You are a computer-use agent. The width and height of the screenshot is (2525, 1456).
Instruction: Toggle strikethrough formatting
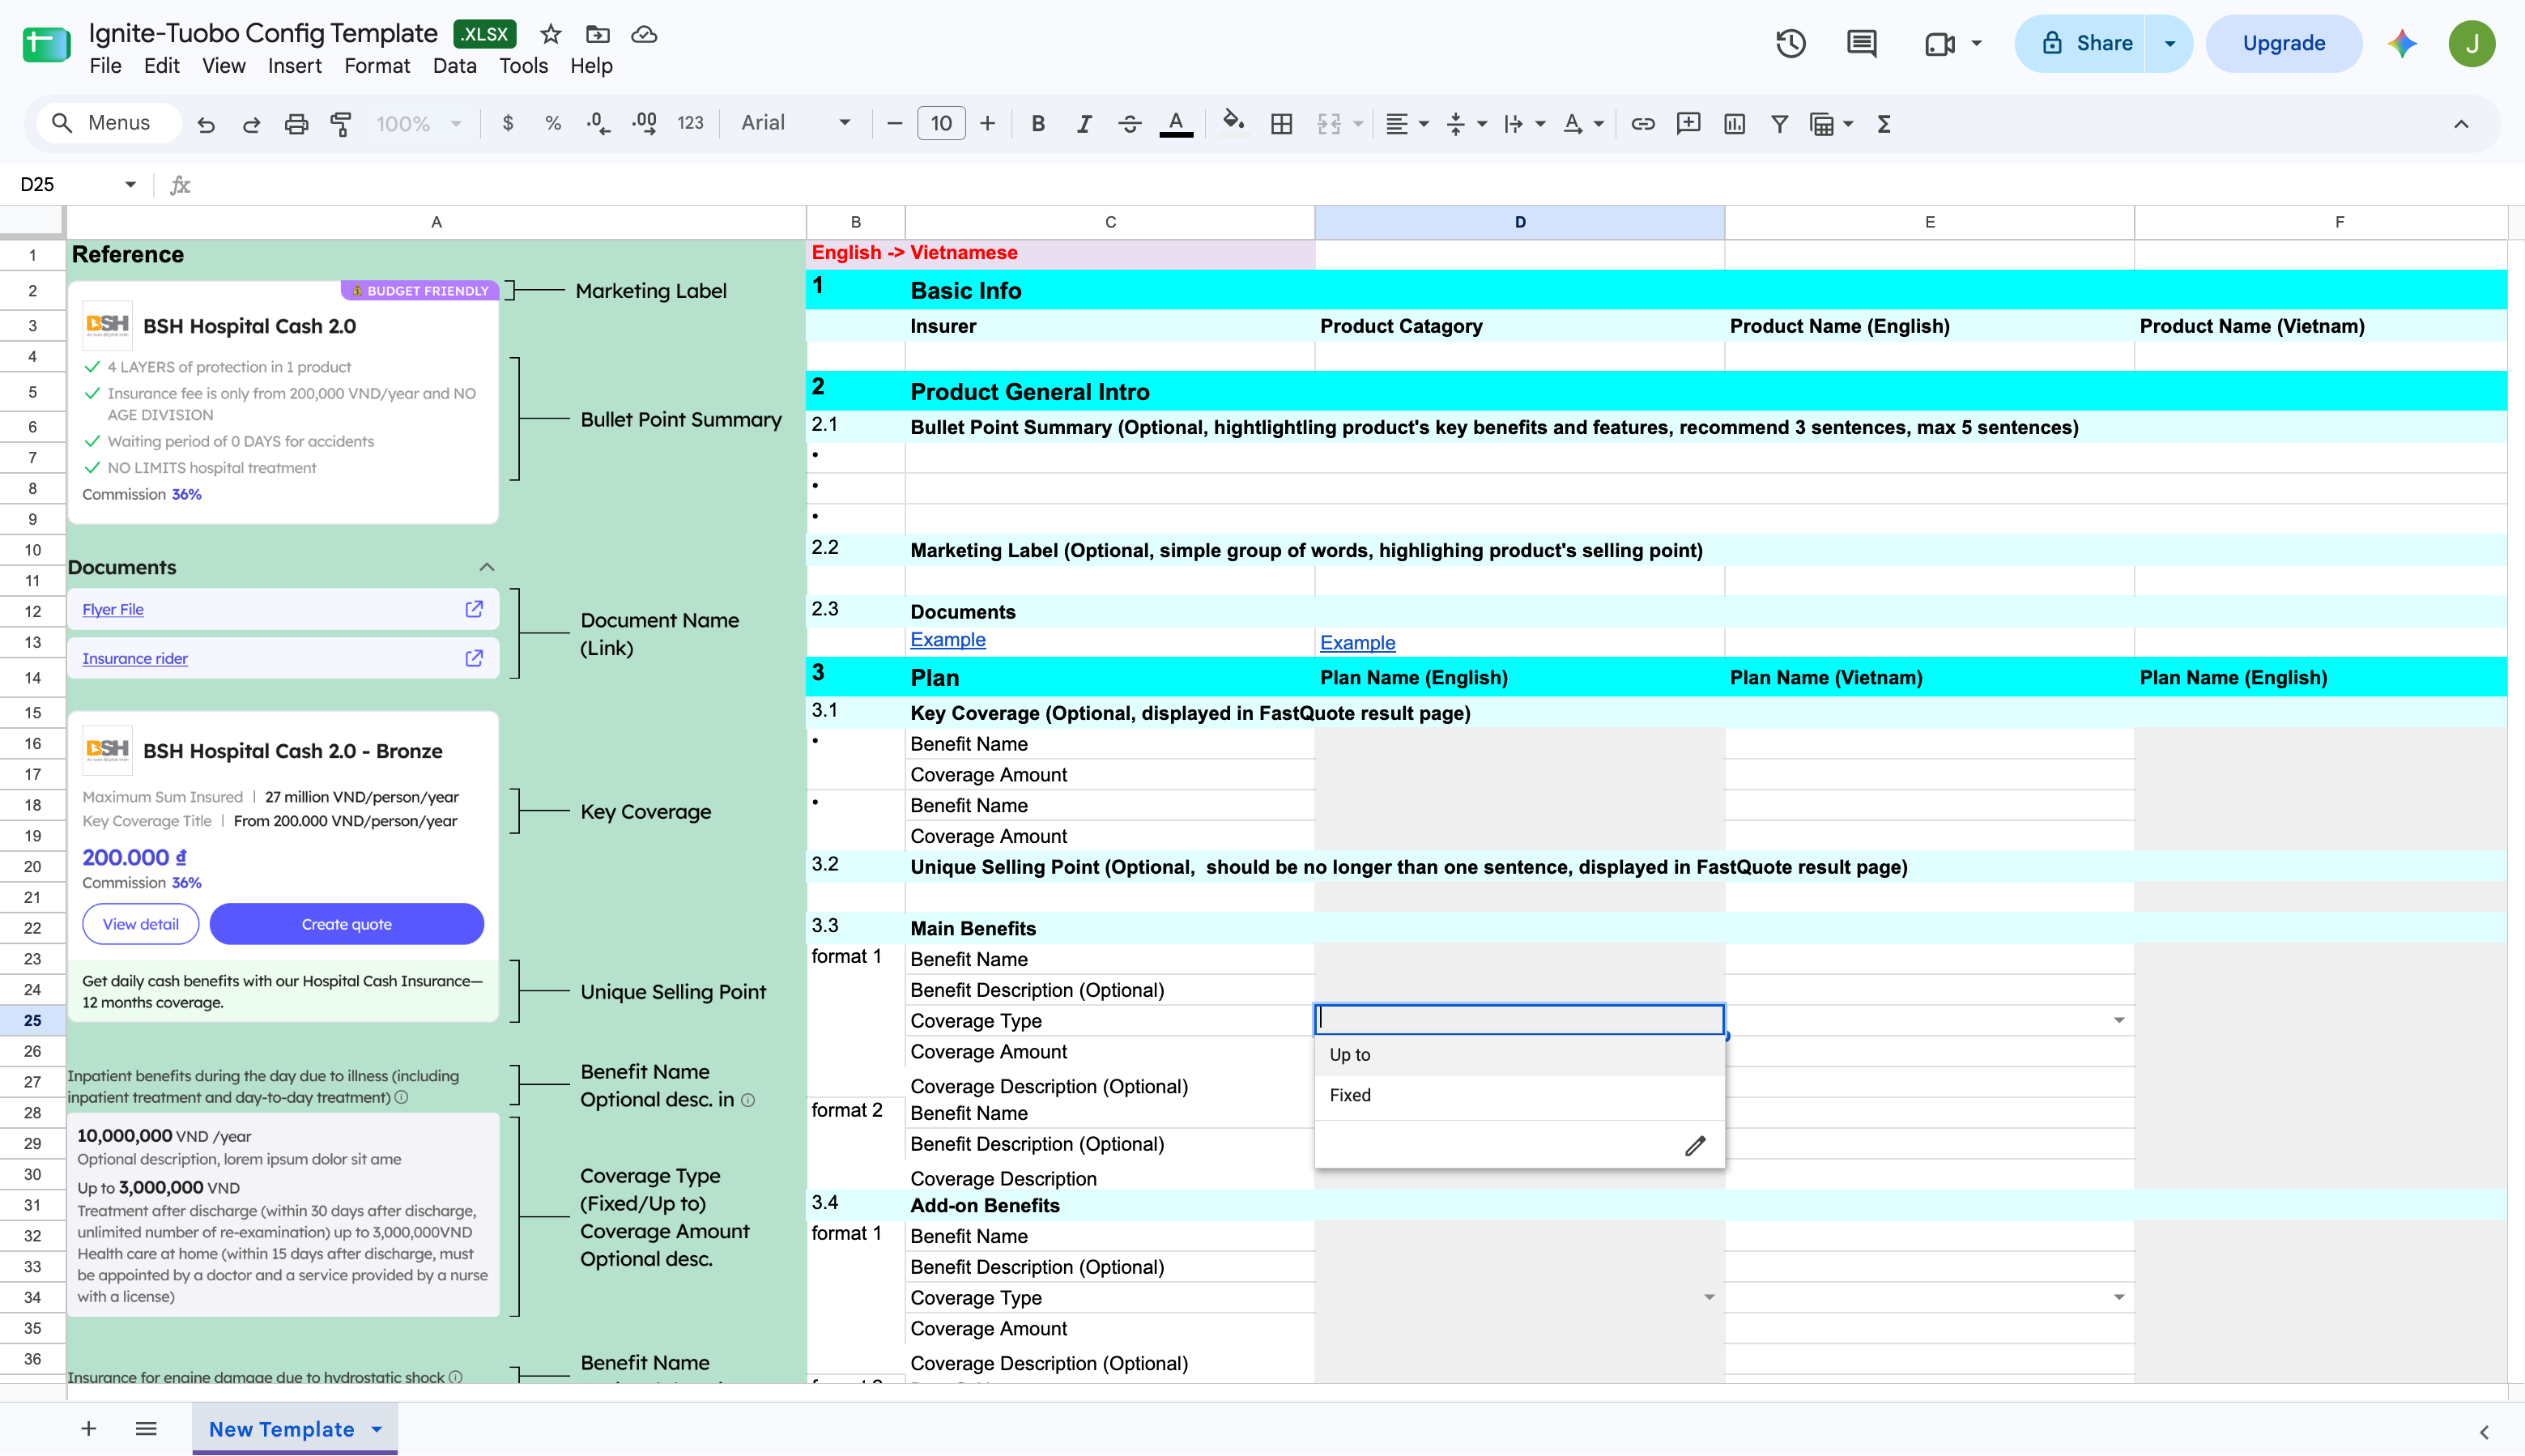[x=1130, y=124]
